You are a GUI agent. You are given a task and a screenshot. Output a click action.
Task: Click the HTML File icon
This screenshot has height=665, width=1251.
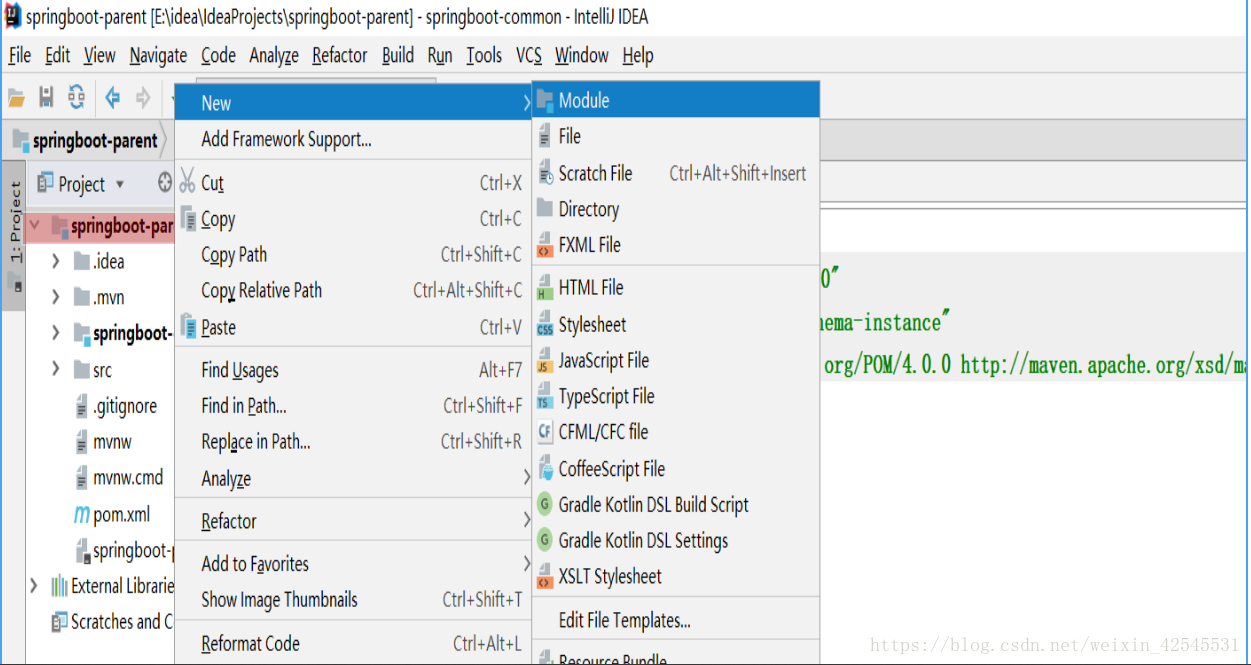545,288
